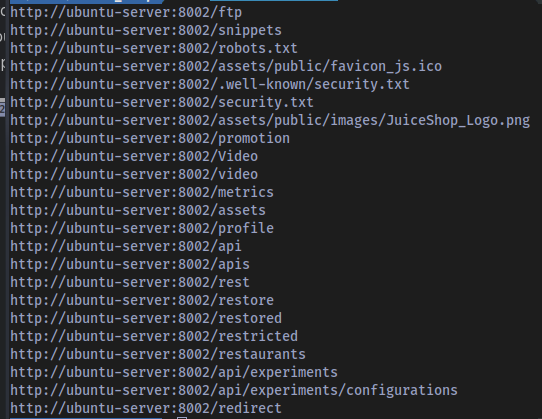
Task: Open the /metrics endpoint URL
Action: [142, 193]
